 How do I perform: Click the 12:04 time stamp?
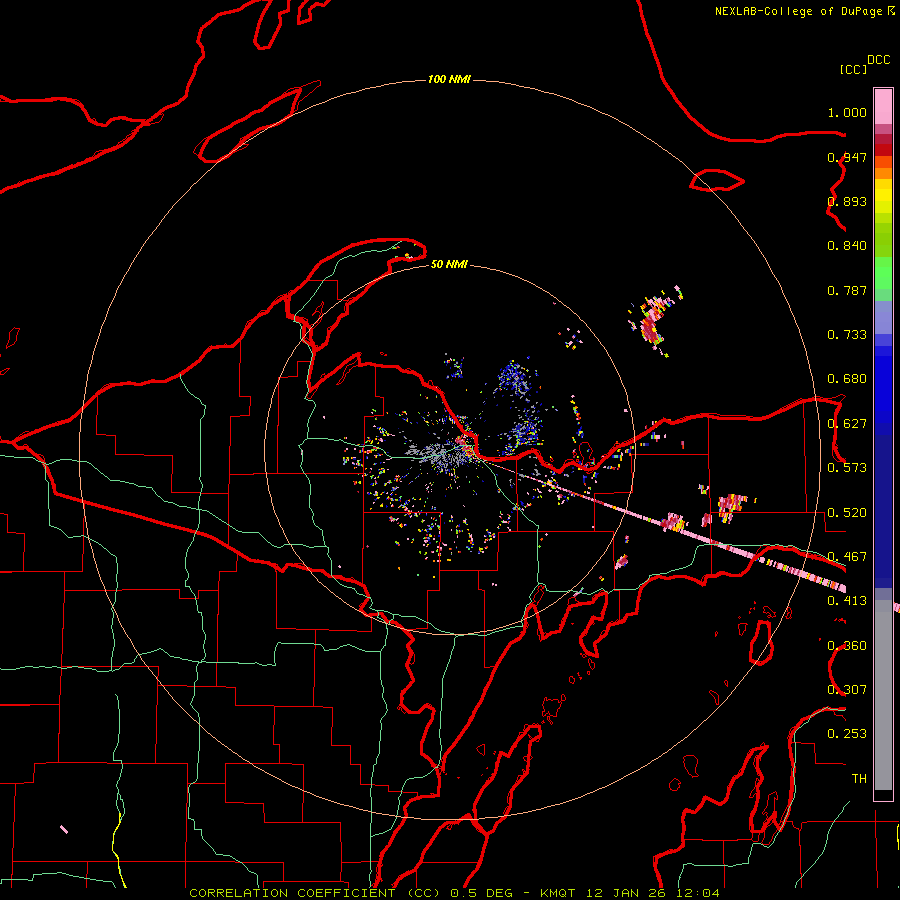pos(697,893)
